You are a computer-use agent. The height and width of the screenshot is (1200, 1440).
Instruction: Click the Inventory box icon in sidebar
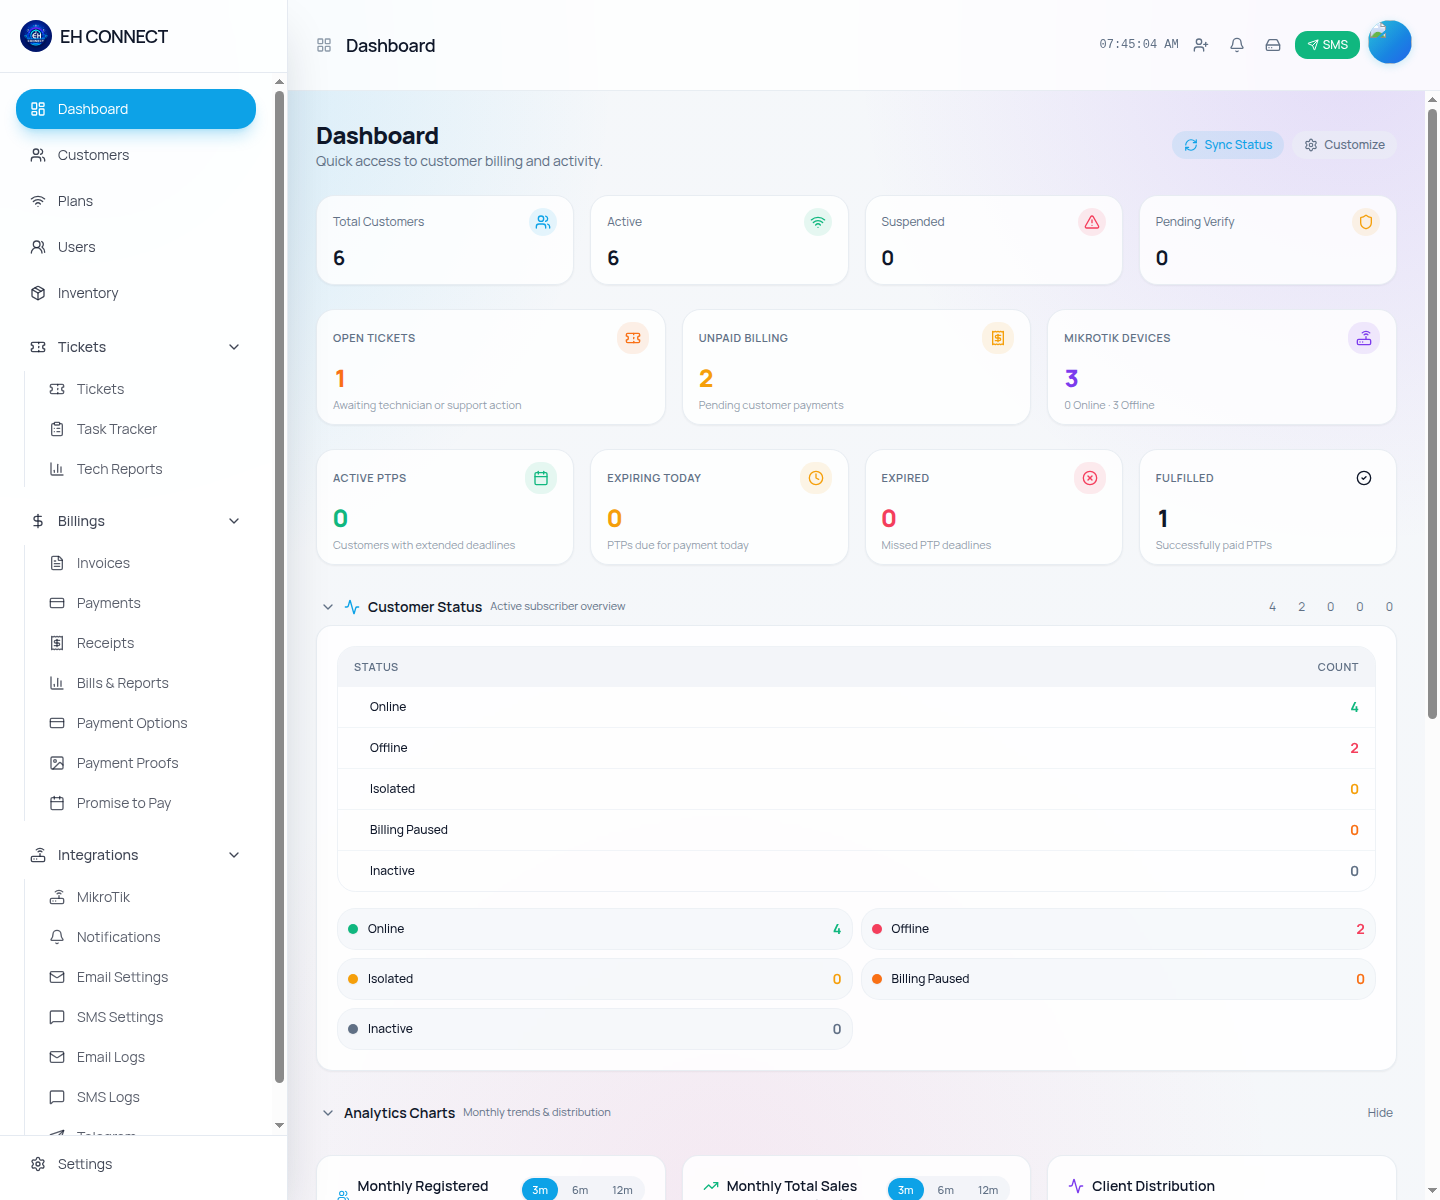point(38,293)
